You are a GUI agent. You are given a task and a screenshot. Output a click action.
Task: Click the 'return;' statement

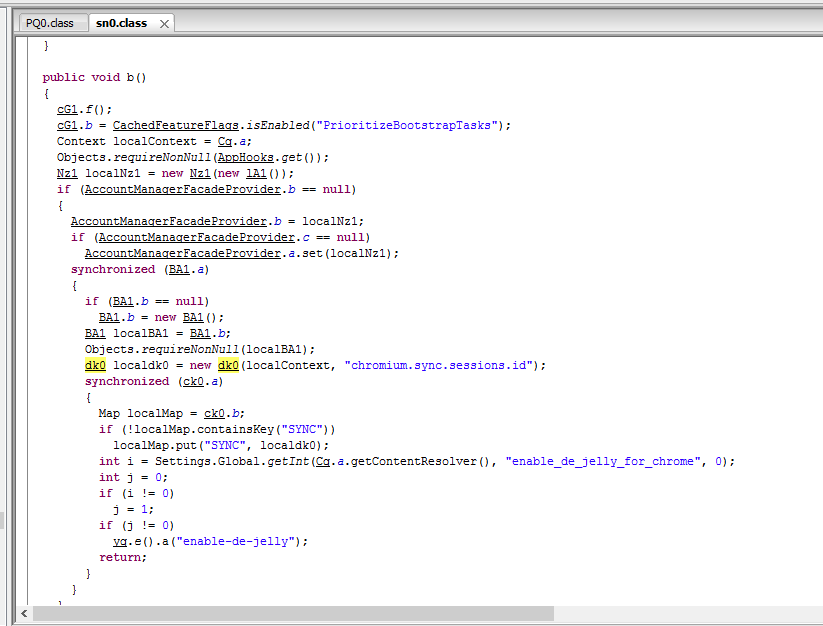(x=123, y=558)
